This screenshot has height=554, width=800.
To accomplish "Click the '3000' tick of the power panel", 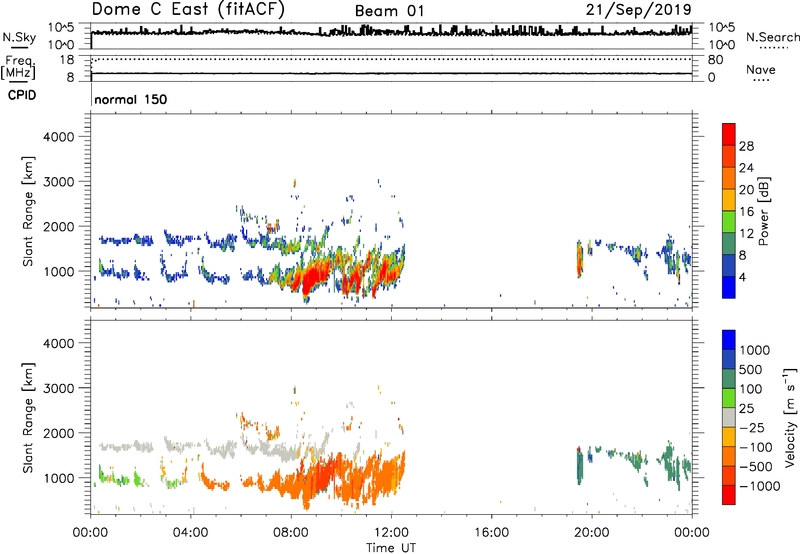I will [x=59, y=182].
